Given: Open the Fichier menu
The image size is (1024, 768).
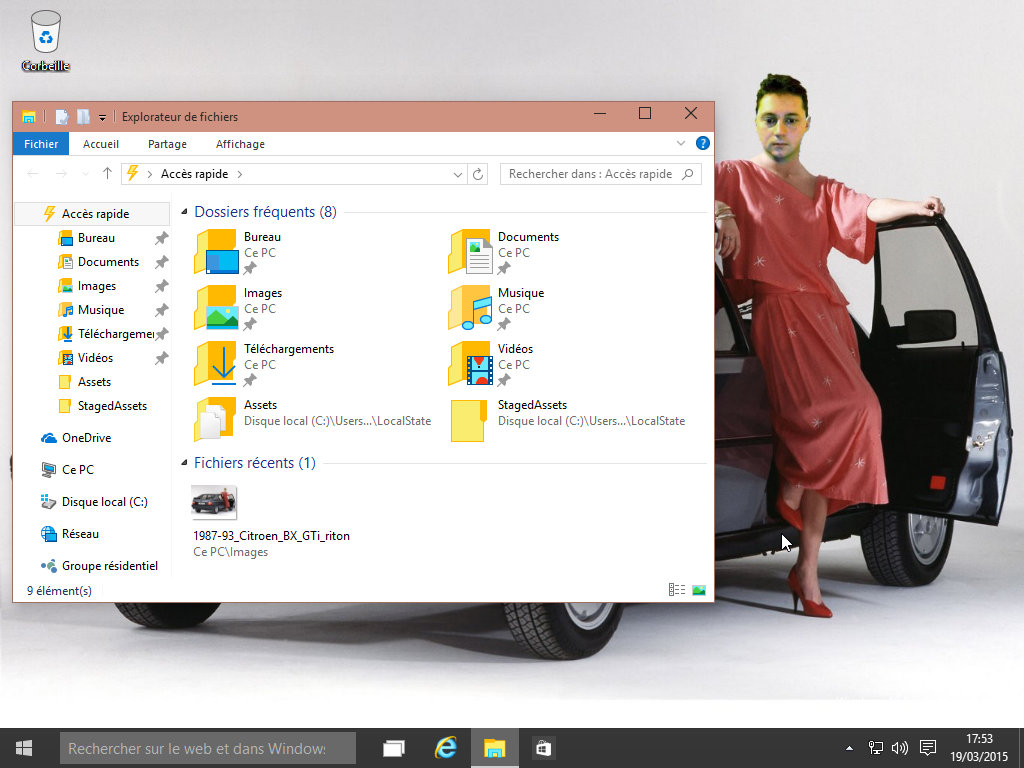Looking at the screenshot, I should click(41, 144).
